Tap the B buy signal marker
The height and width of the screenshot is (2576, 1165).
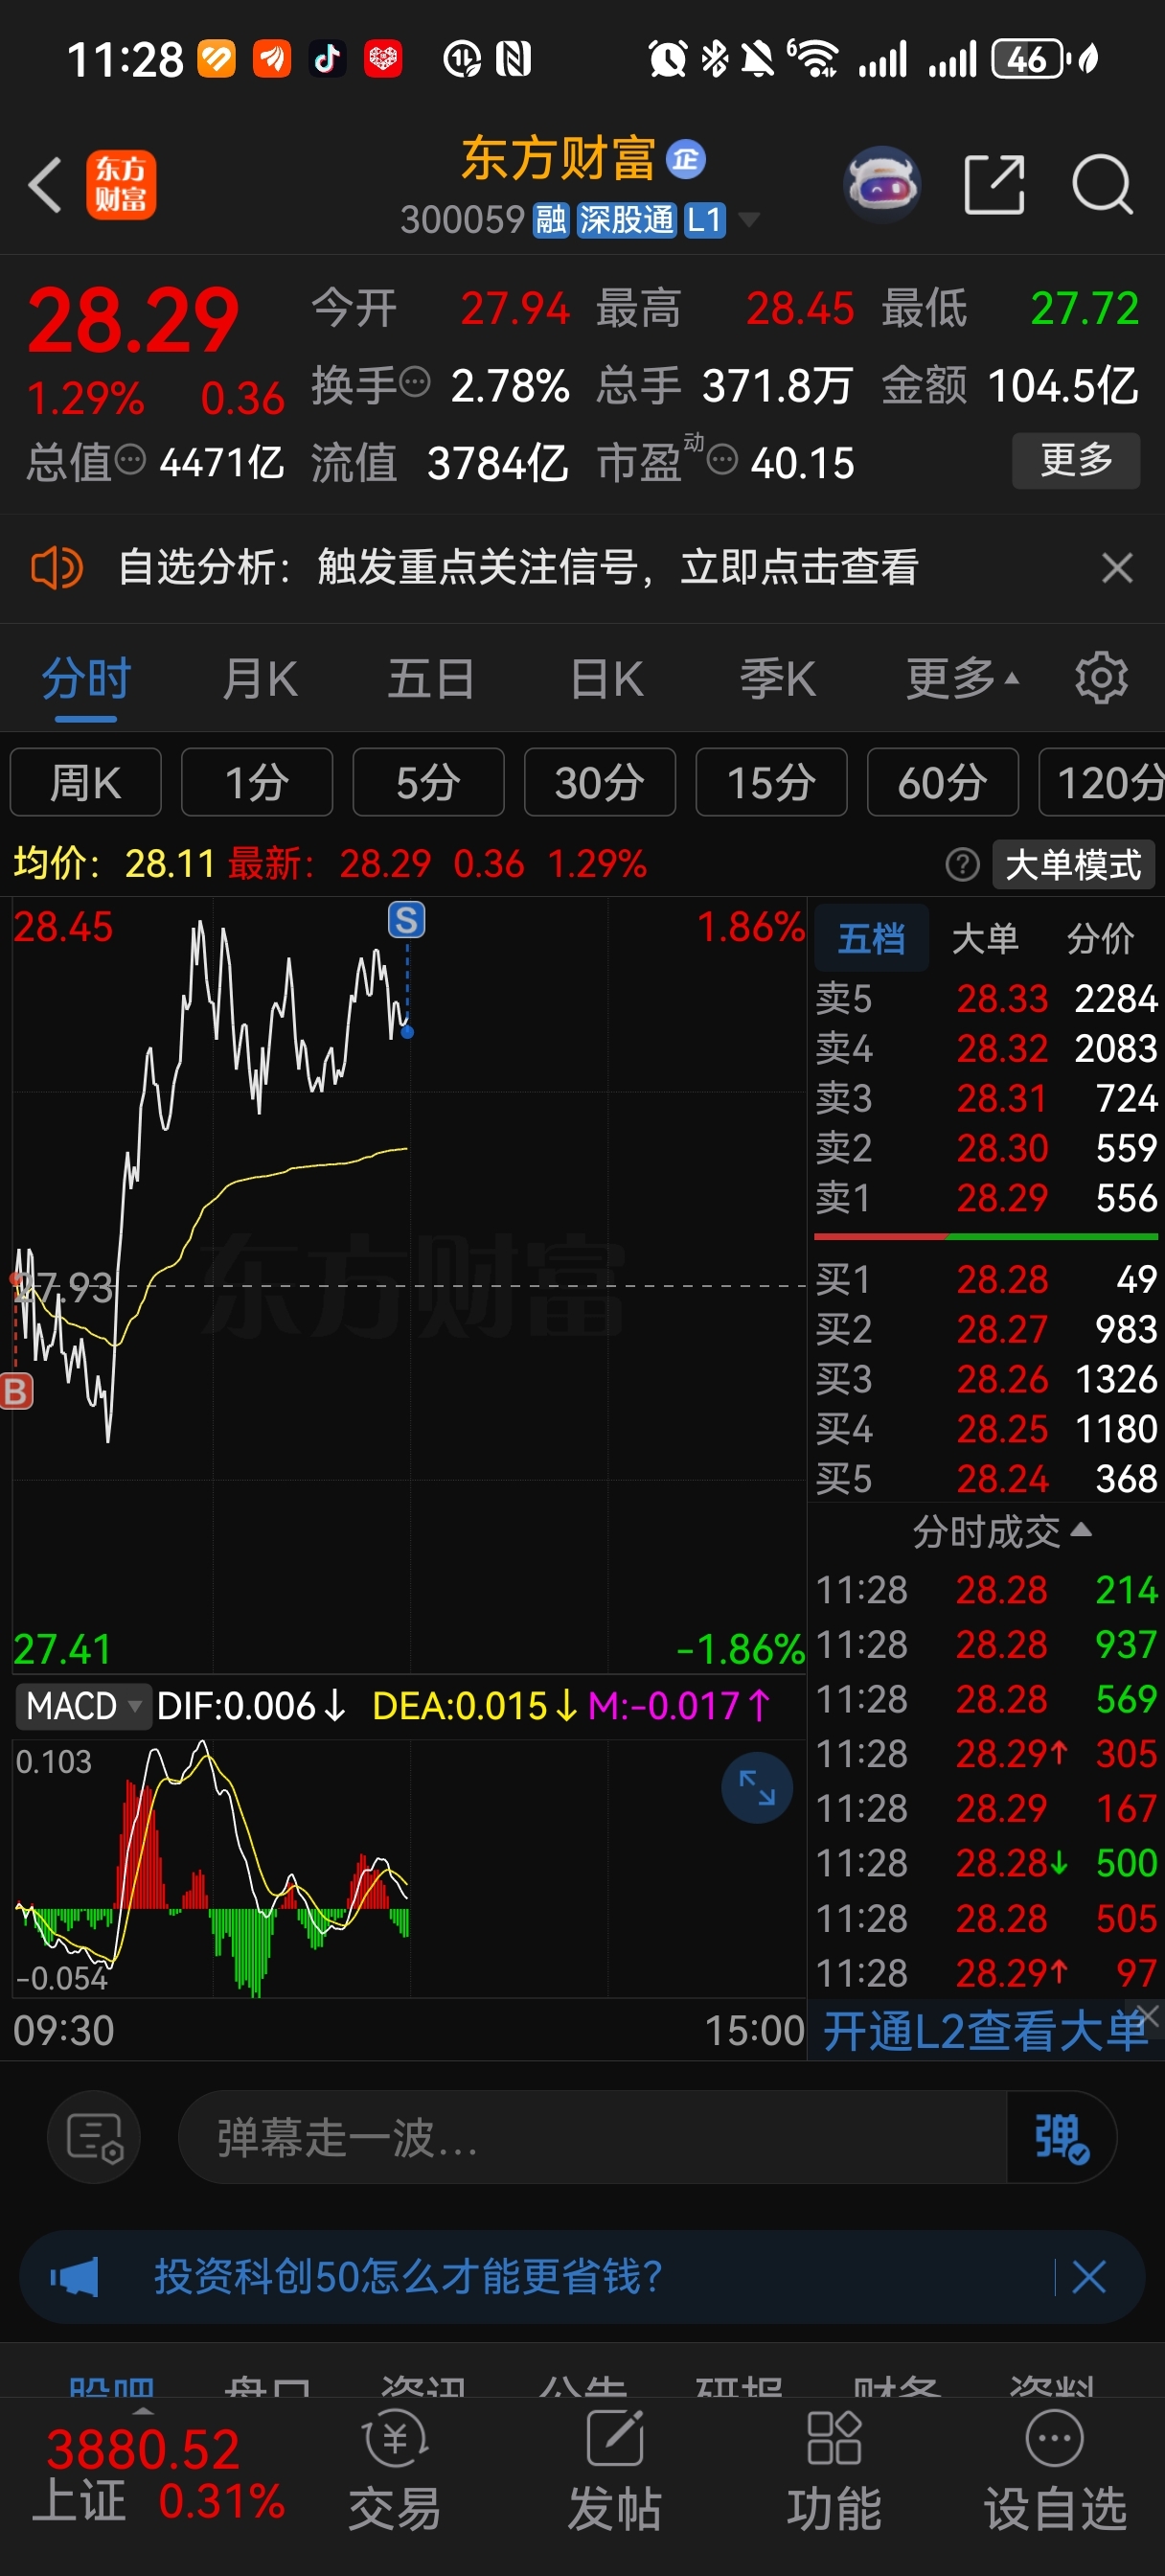pos(16,1391)
